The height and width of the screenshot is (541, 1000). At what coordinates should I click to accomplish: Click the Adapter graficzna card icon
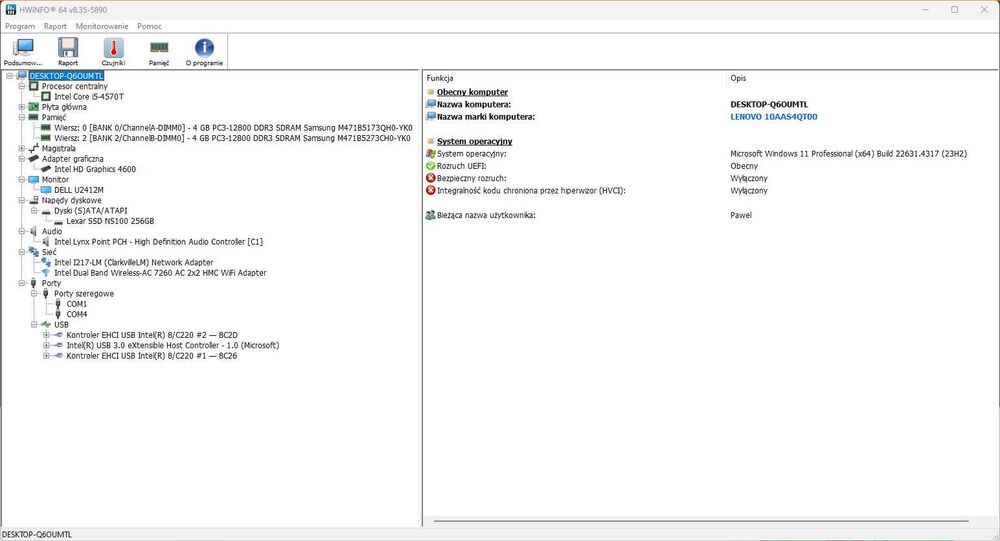(34, 158)
